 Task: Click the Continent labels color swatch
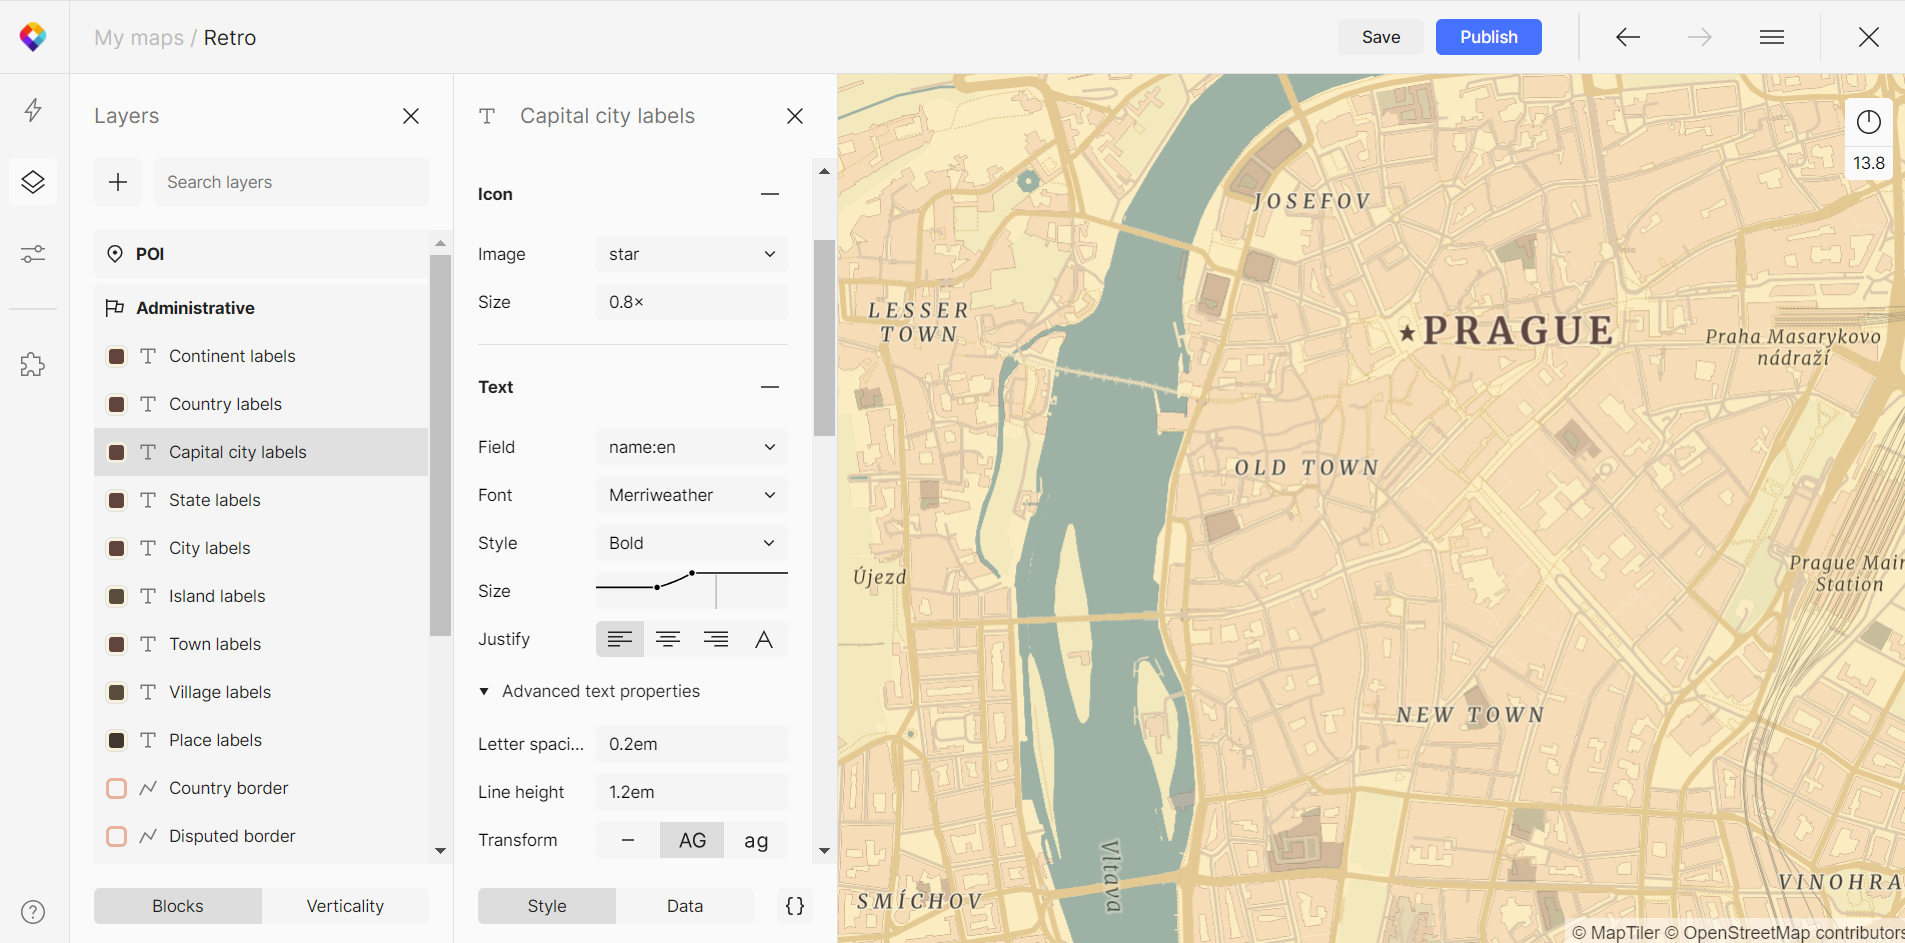coord(117,356)
